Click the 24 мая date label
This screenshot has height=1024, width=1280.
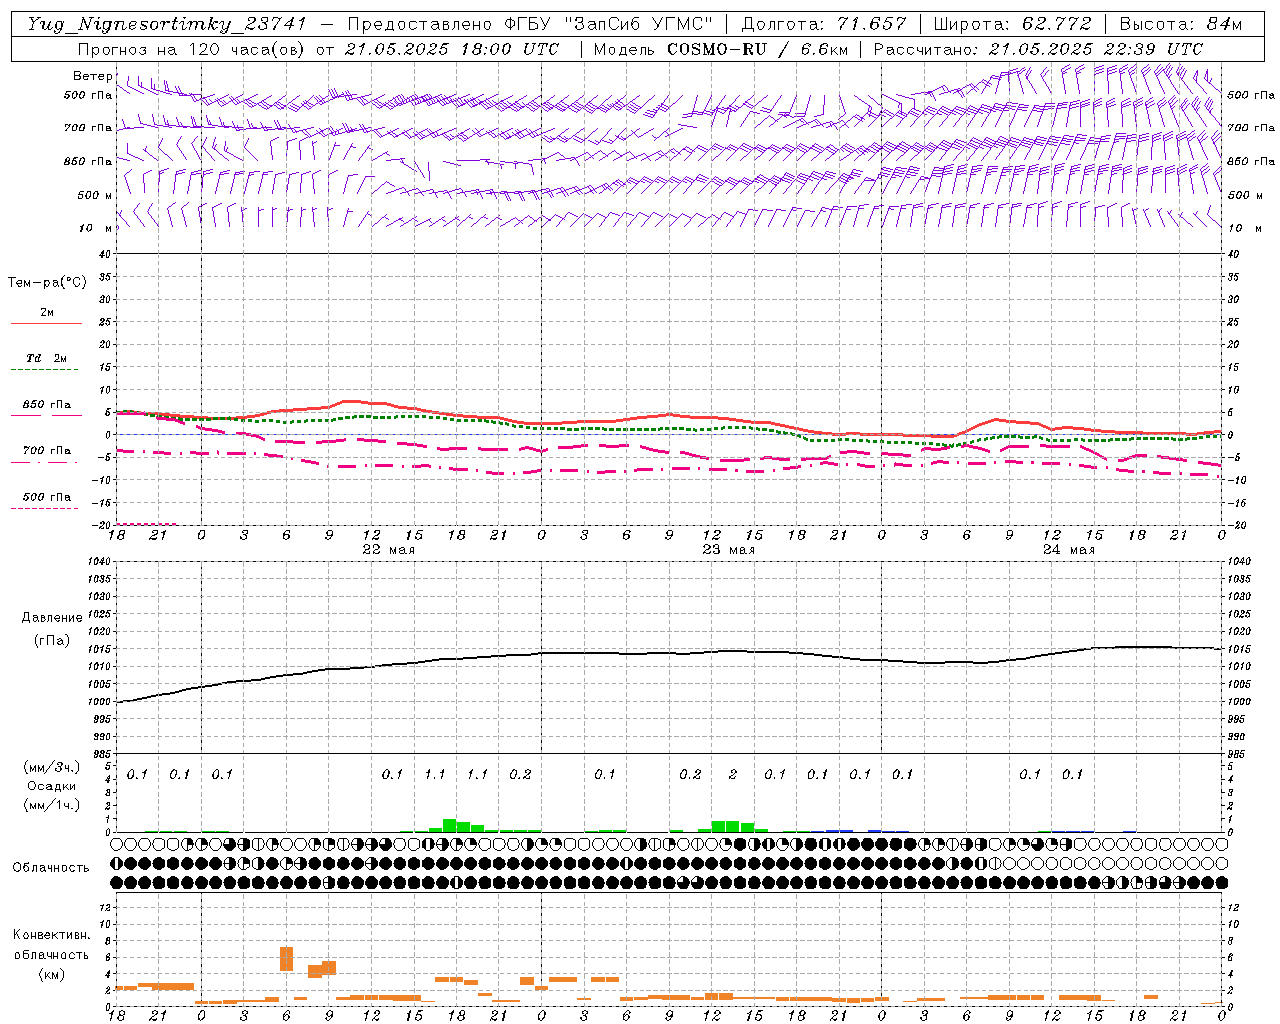coord(1068,550)
